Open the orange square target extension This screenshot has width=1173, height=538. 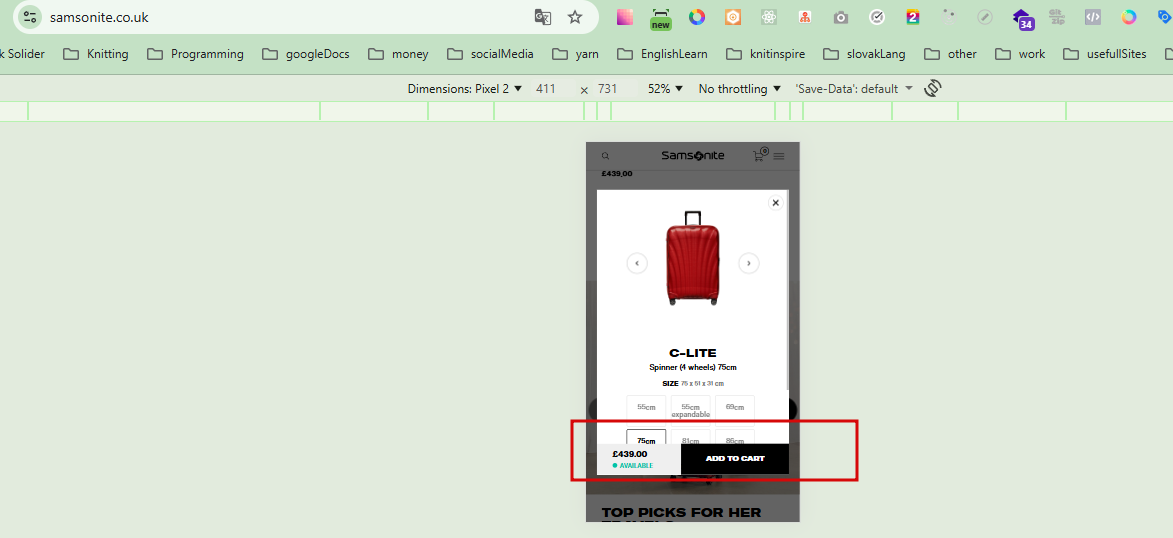coord(733,17)
